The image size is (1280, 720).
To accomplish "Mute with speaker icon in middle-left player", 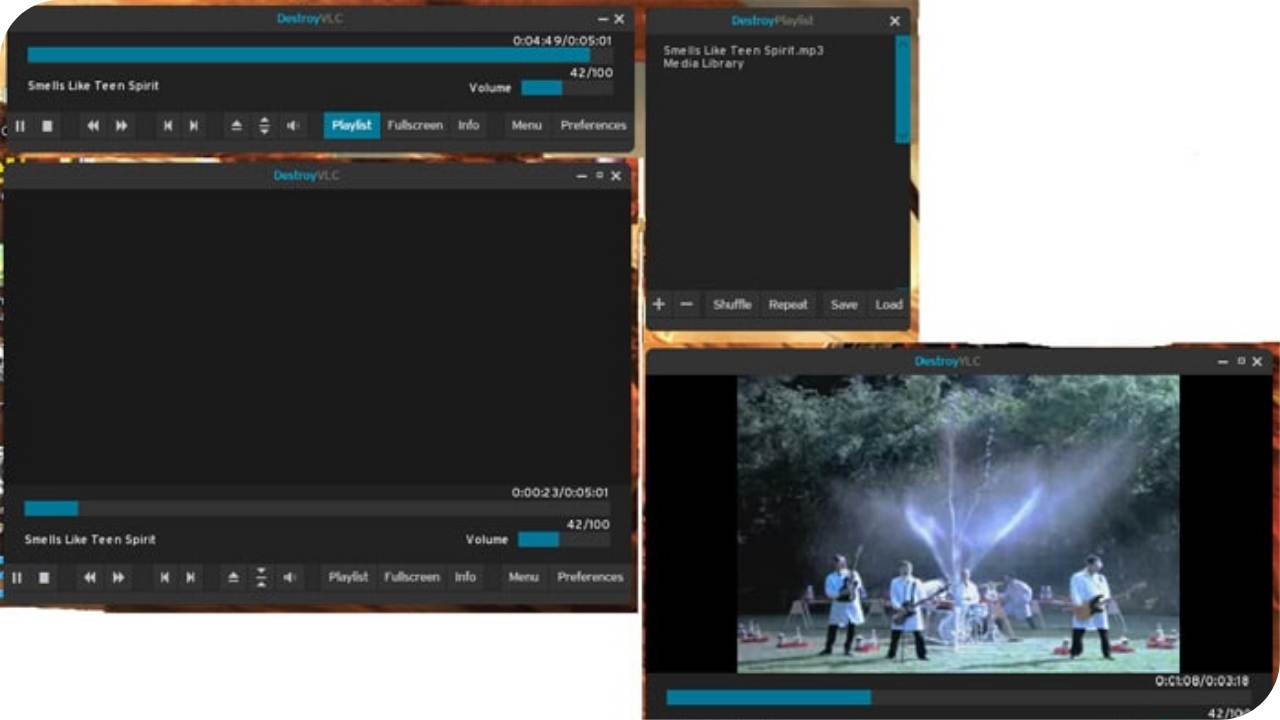I will 290,578.
